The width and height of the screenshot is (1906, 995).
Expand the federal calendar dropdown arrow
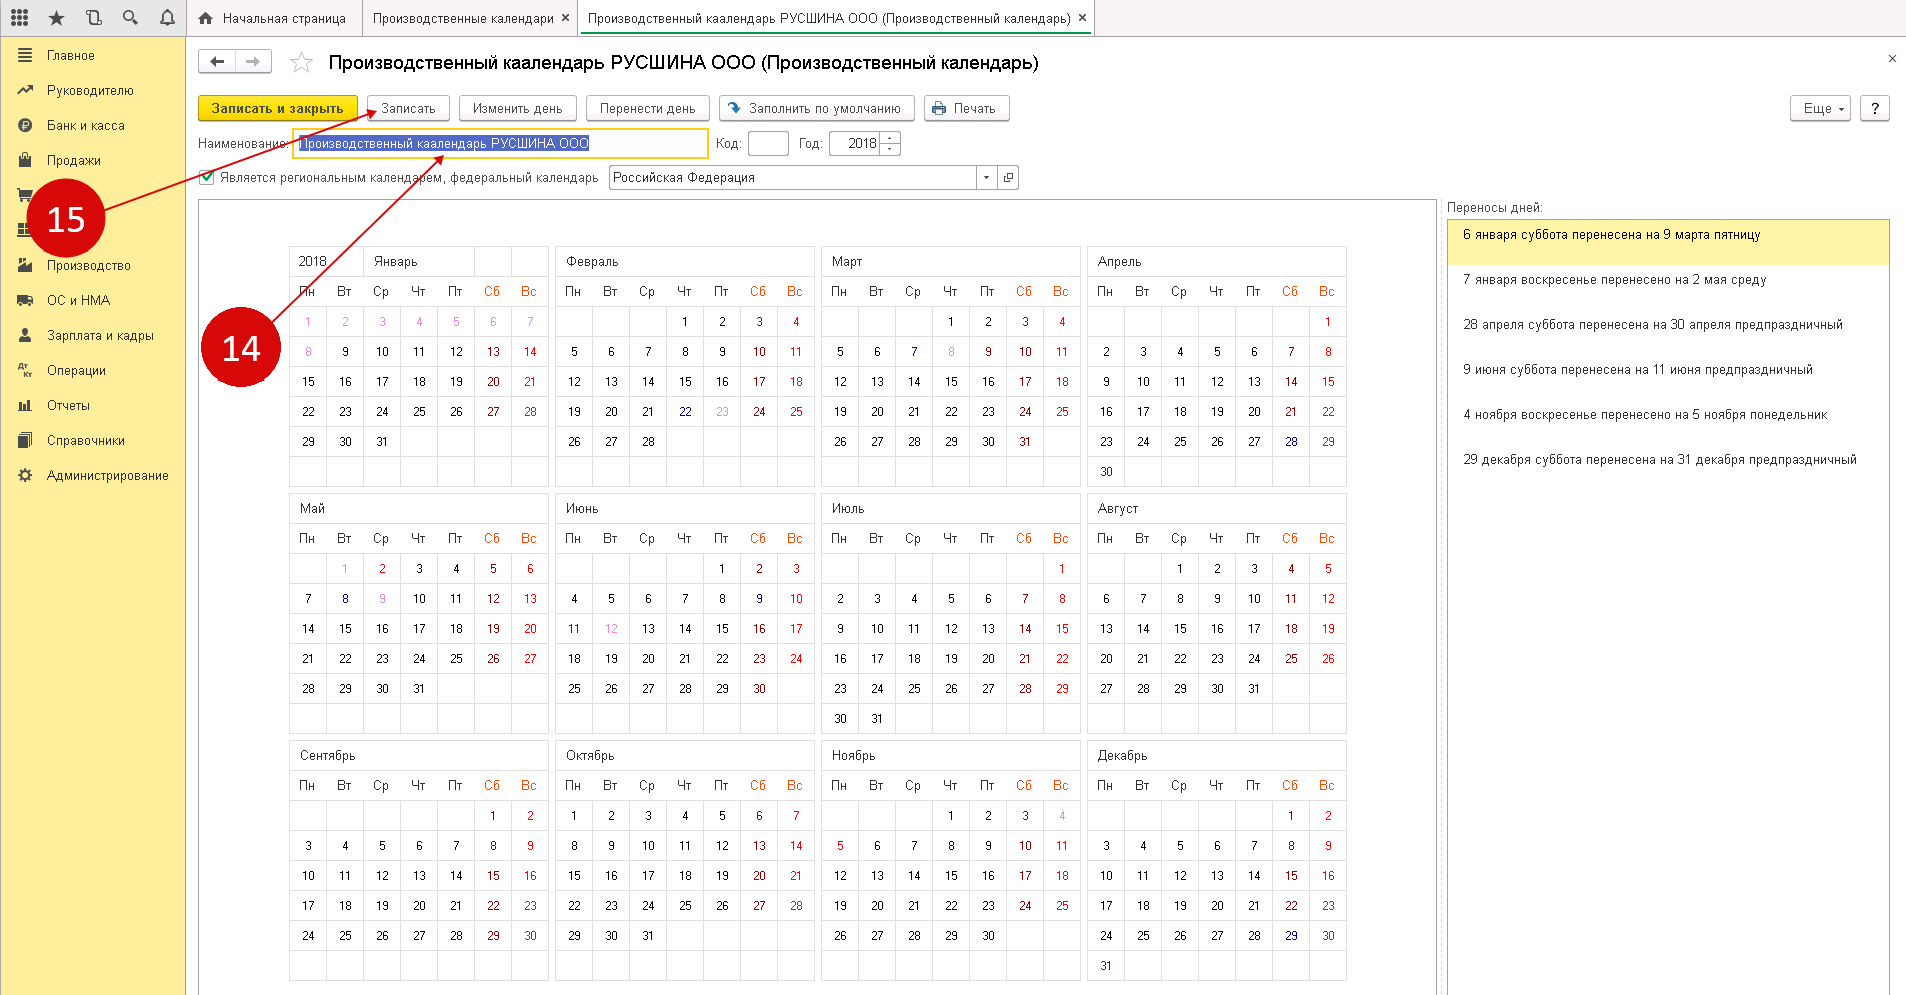(x=986, y=178)
